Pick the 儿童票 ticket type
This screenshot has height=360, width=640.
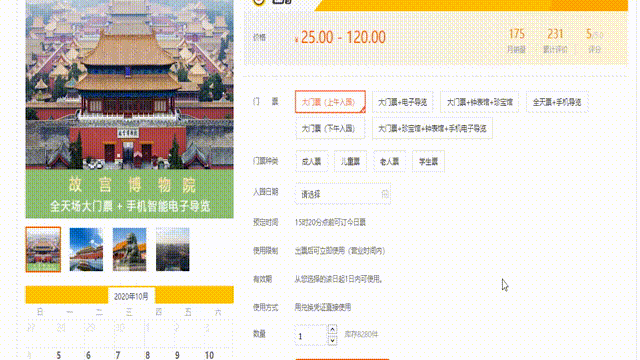coord(350,162)
